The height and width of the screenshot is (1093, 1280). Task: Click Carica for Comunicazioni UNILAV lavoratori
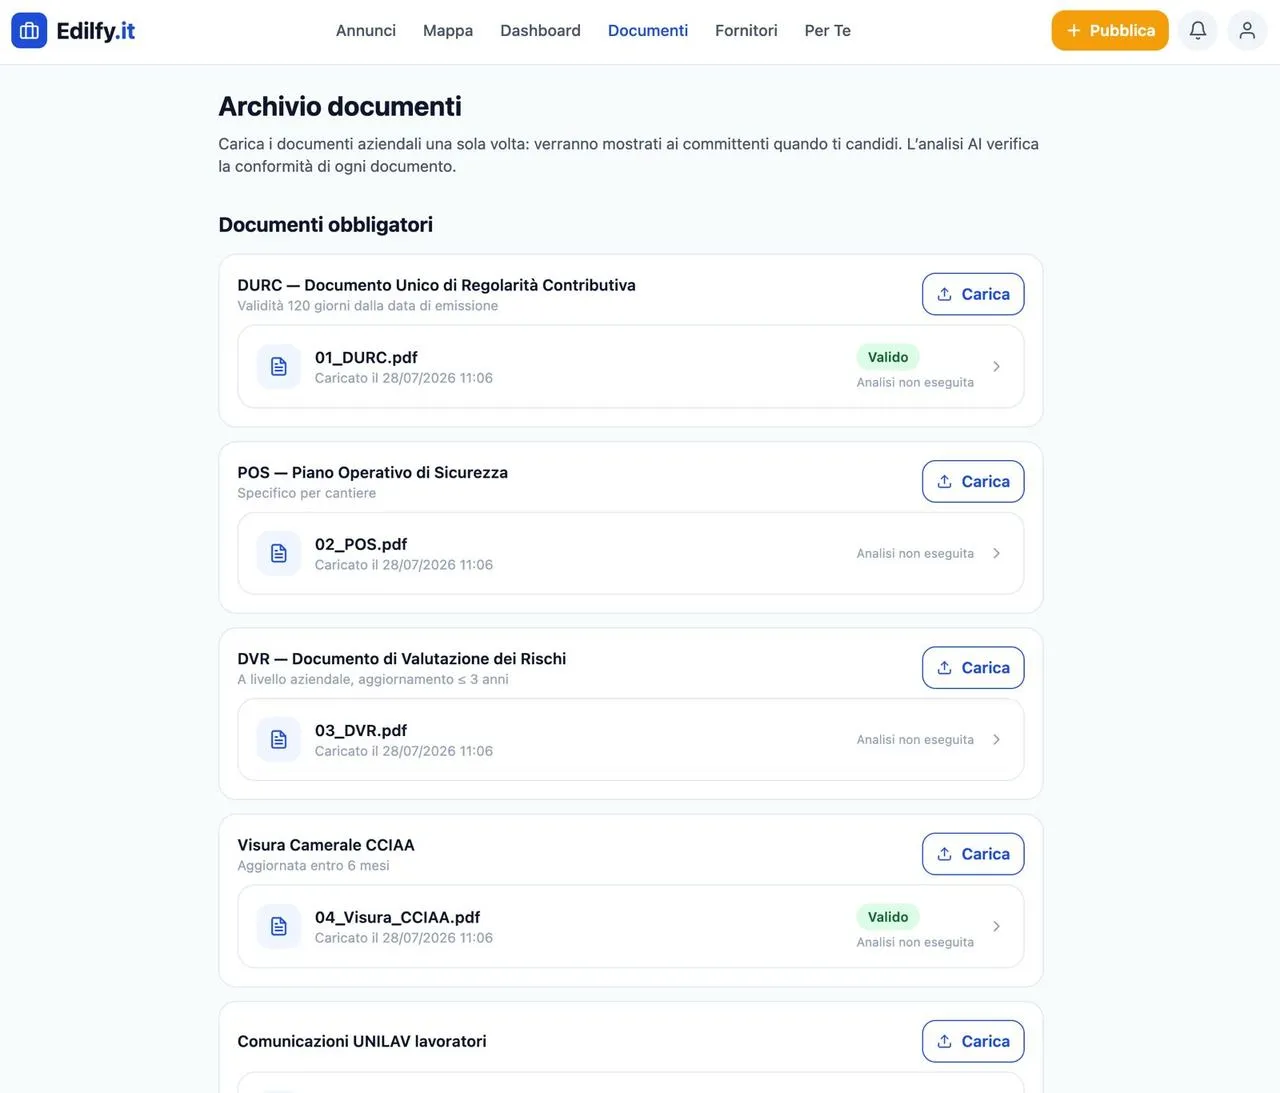click(973, 1041)
